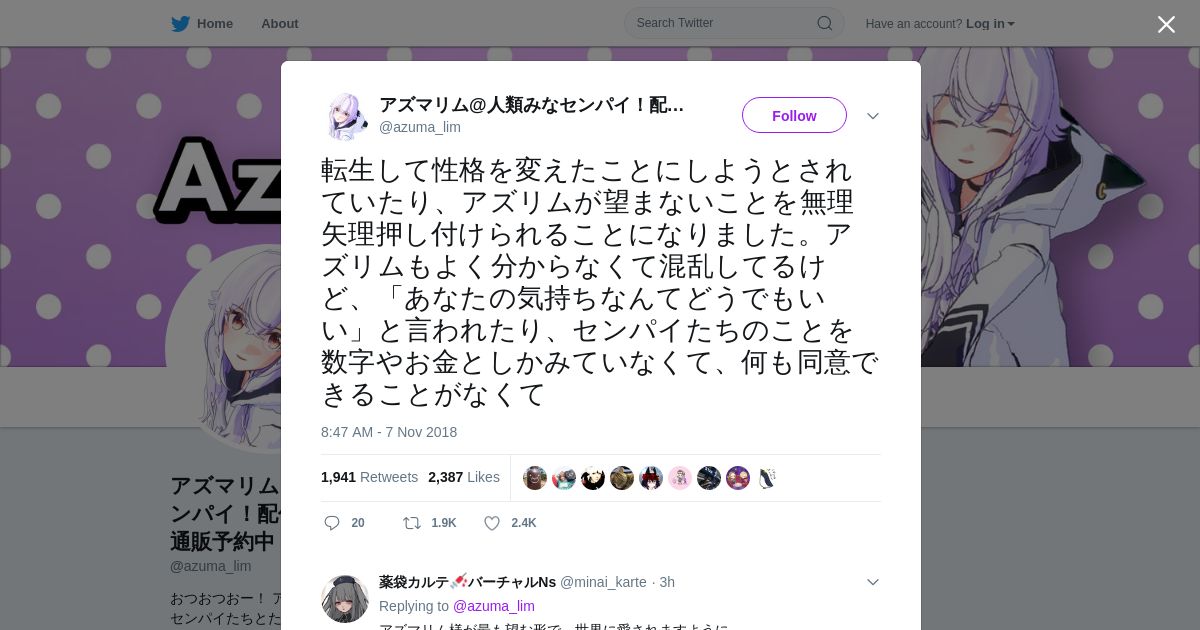View the 1,941 Retweets list
The height and width of the screenshot is (630, 1200).
[370, 477]
